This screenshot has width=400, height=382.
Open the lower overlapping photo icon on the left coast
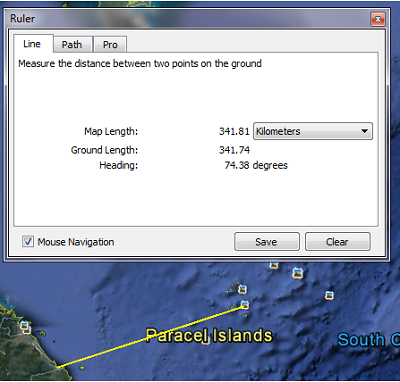[x=27, y=330]
